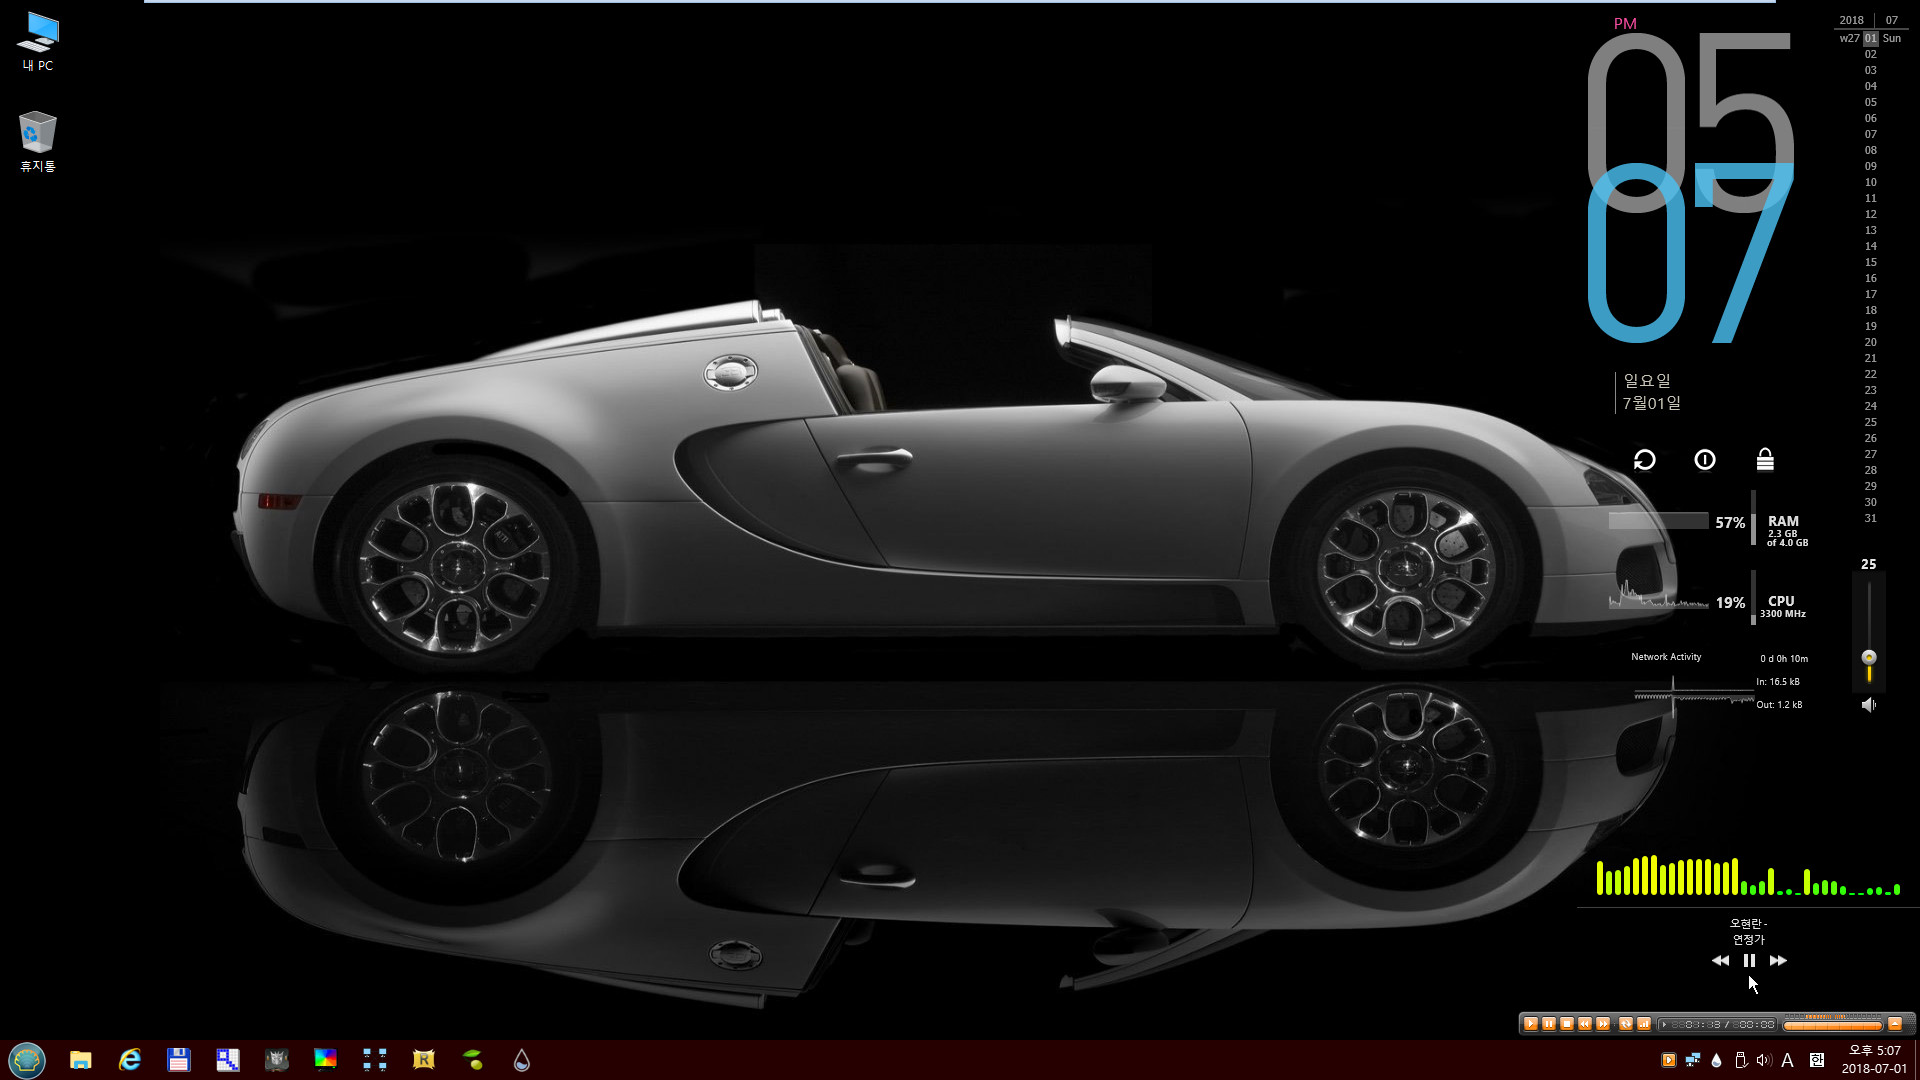This screenshot has height=1080, width=1920.
Task: Click the large 05 hour clock digits
Action: pyautogui.click(x=1690, y=122)
